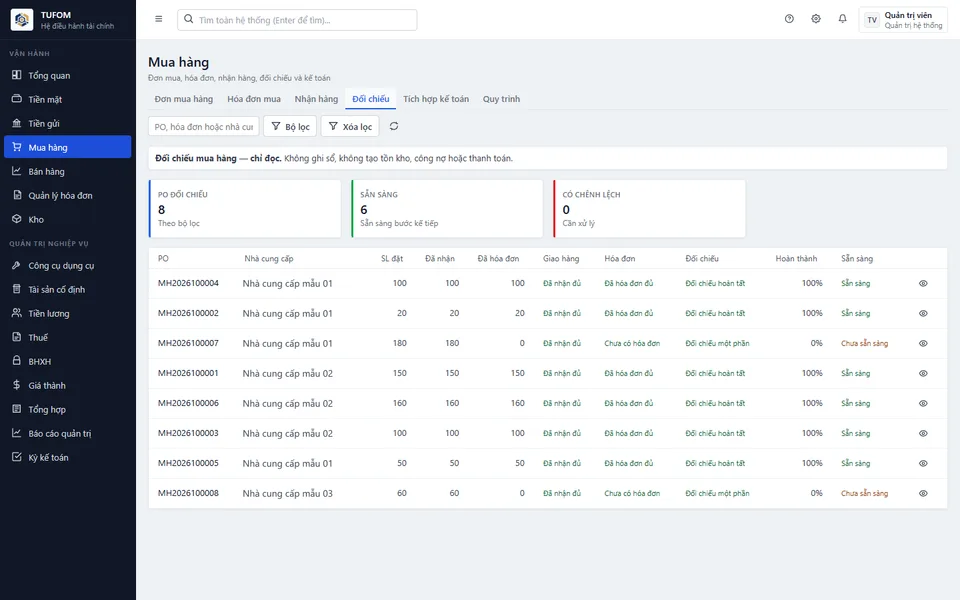960x600 pixels.
Task: Switch to the Hóa đơn mua tab
Action: point(254,99)
